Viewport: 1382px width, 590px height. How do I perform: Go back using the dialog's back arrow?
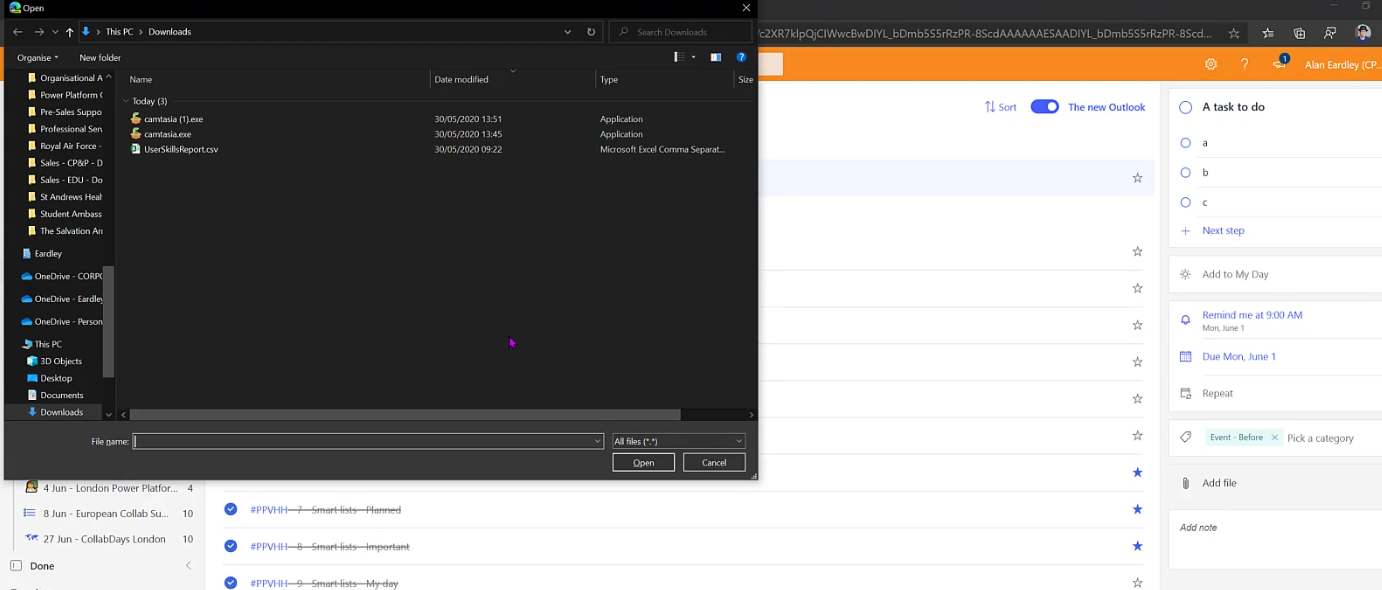(x=18, y=32)
